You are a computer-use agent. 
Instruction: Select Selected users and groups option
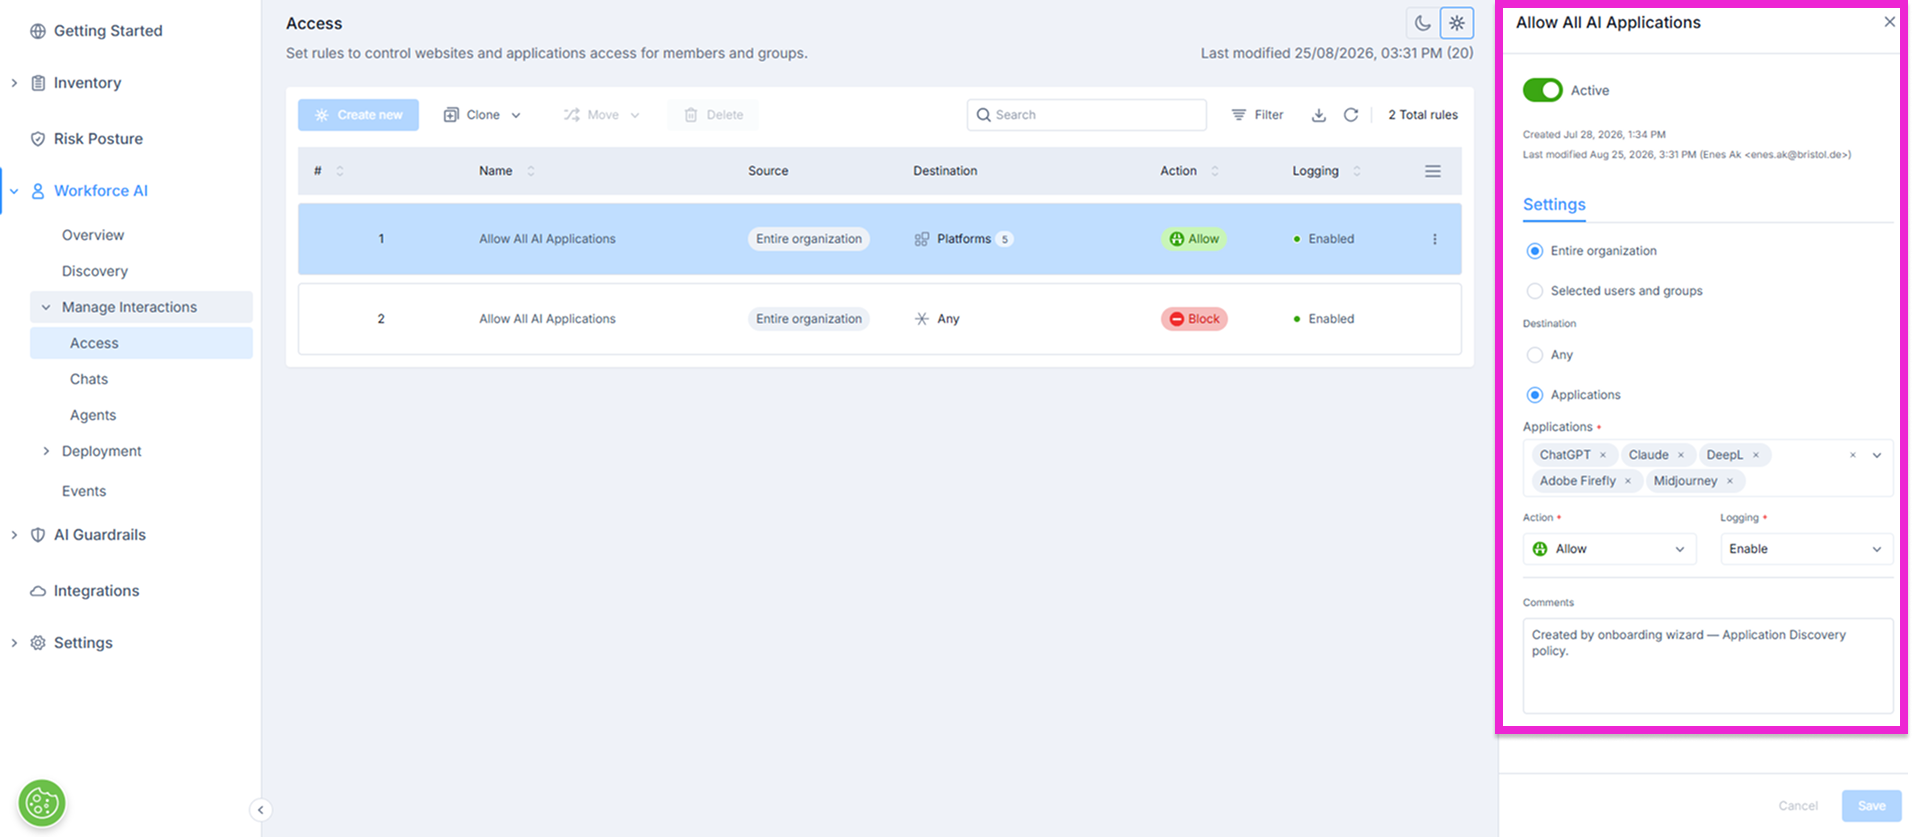coord(1535,291)
